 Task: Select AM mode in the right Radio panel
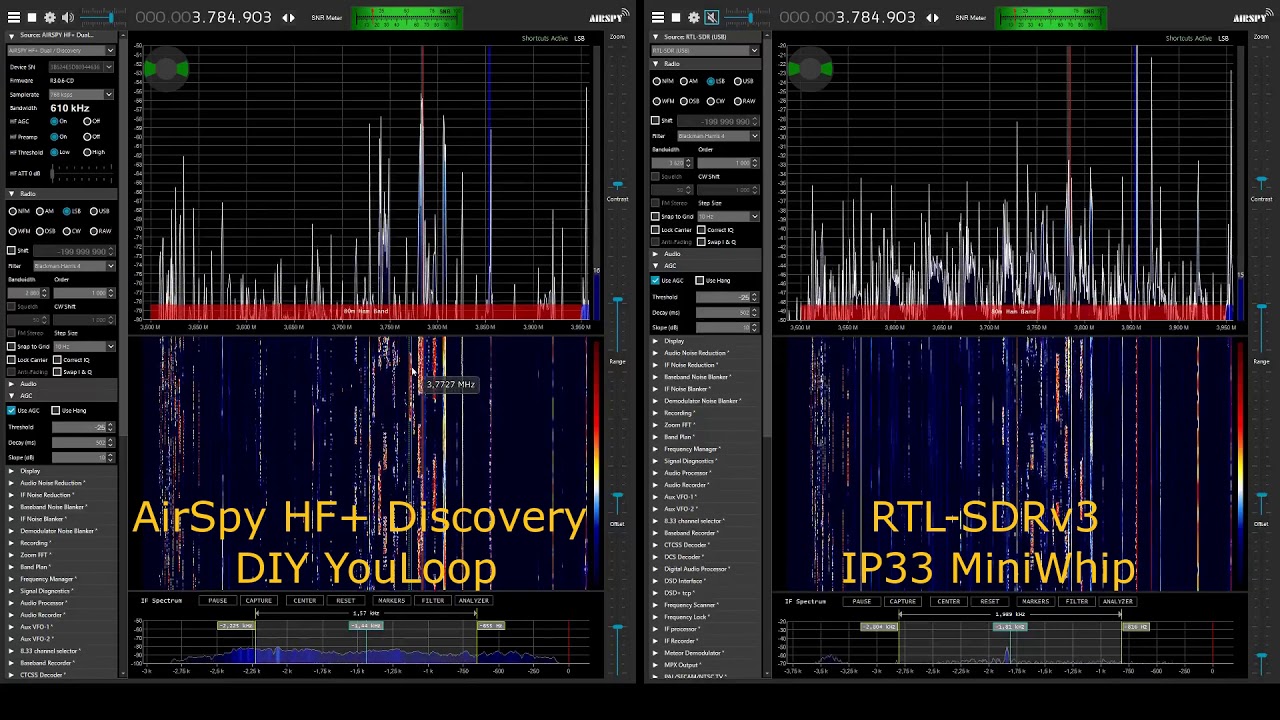(684, 81)
